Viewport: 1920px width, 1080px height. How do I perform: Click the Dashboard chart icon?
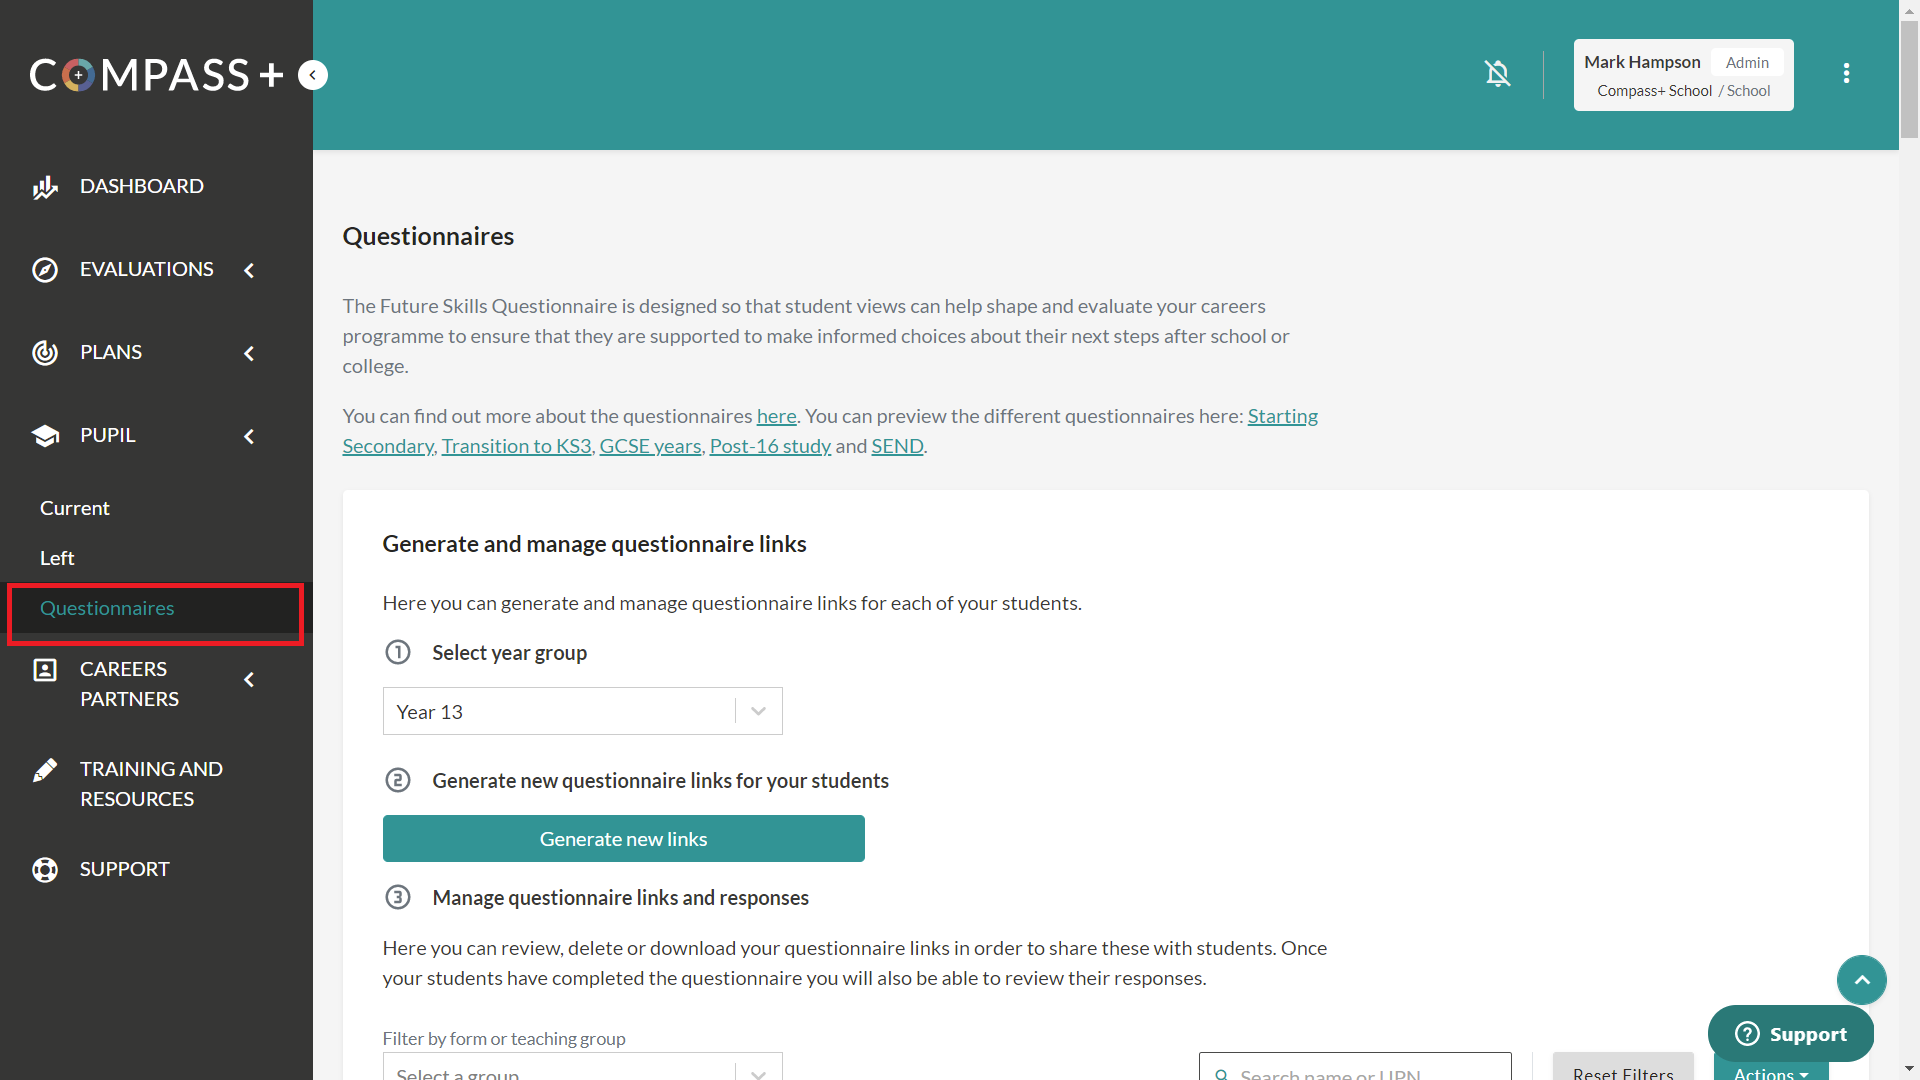tap(45, 187)
